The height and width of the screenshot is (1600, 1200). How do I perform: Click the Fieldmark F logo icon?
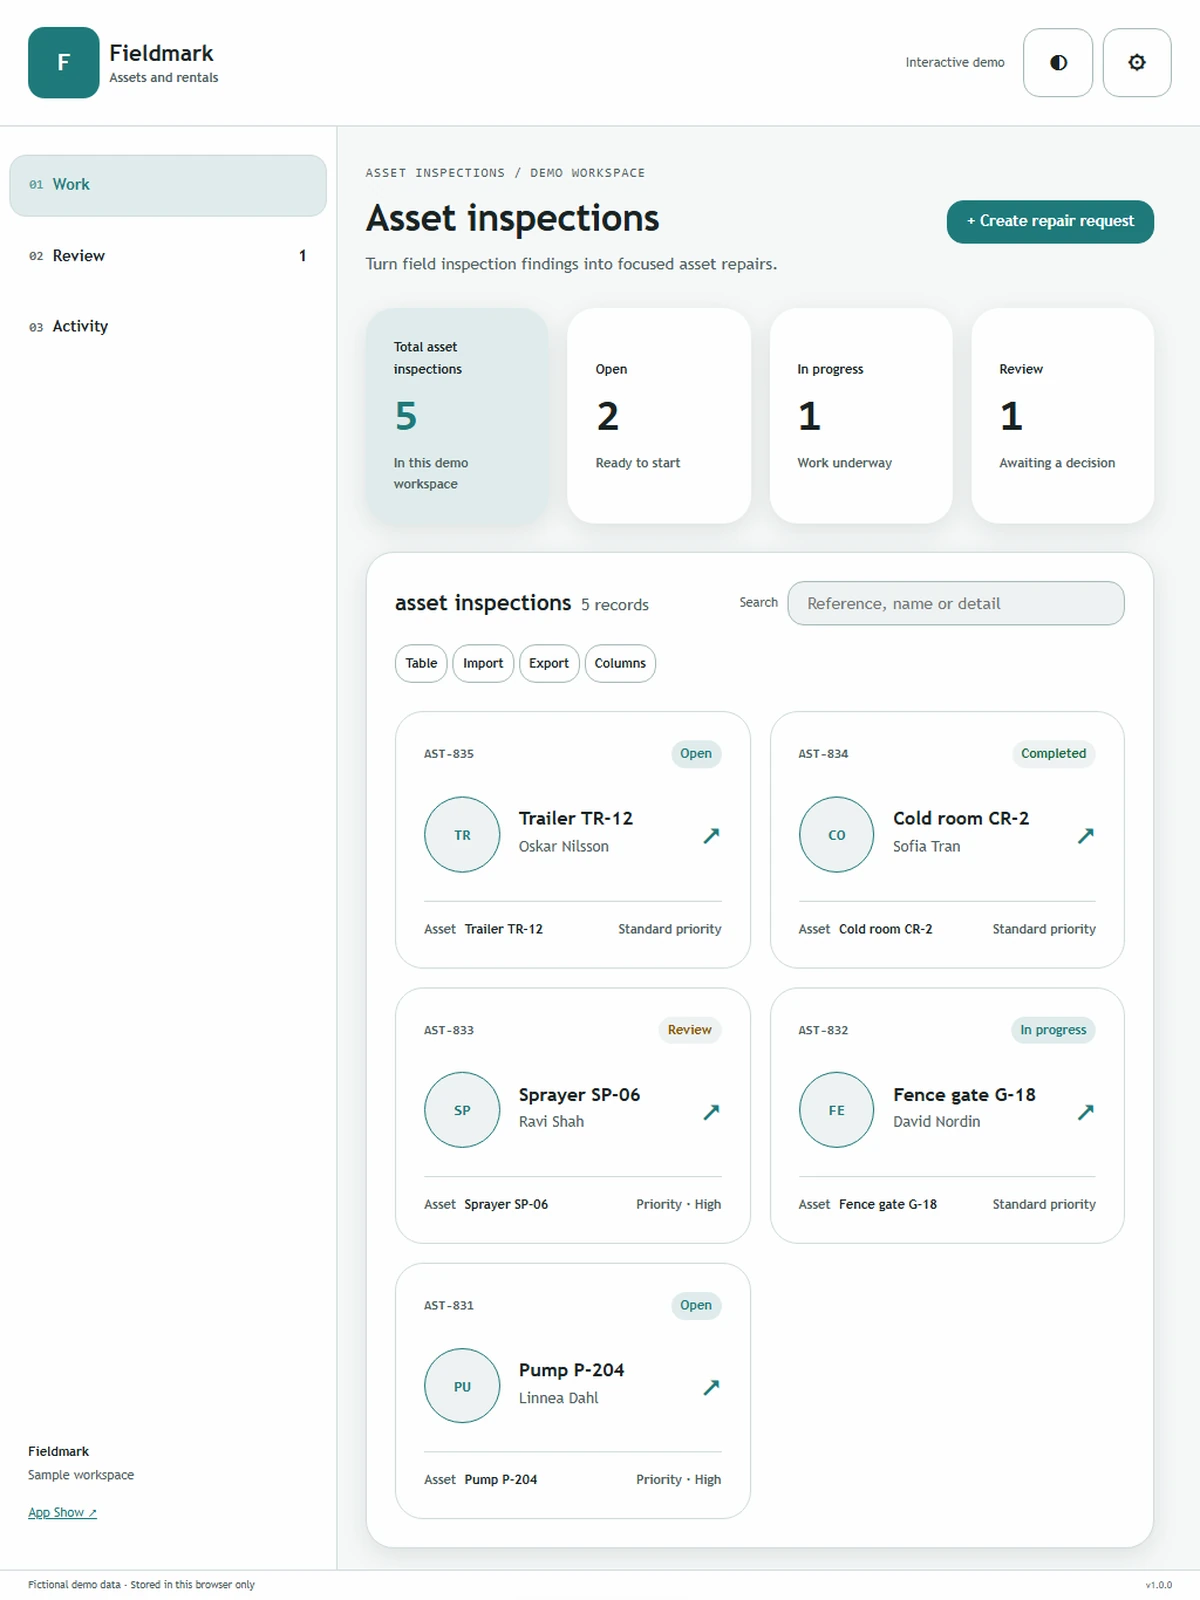coord(64,62)
